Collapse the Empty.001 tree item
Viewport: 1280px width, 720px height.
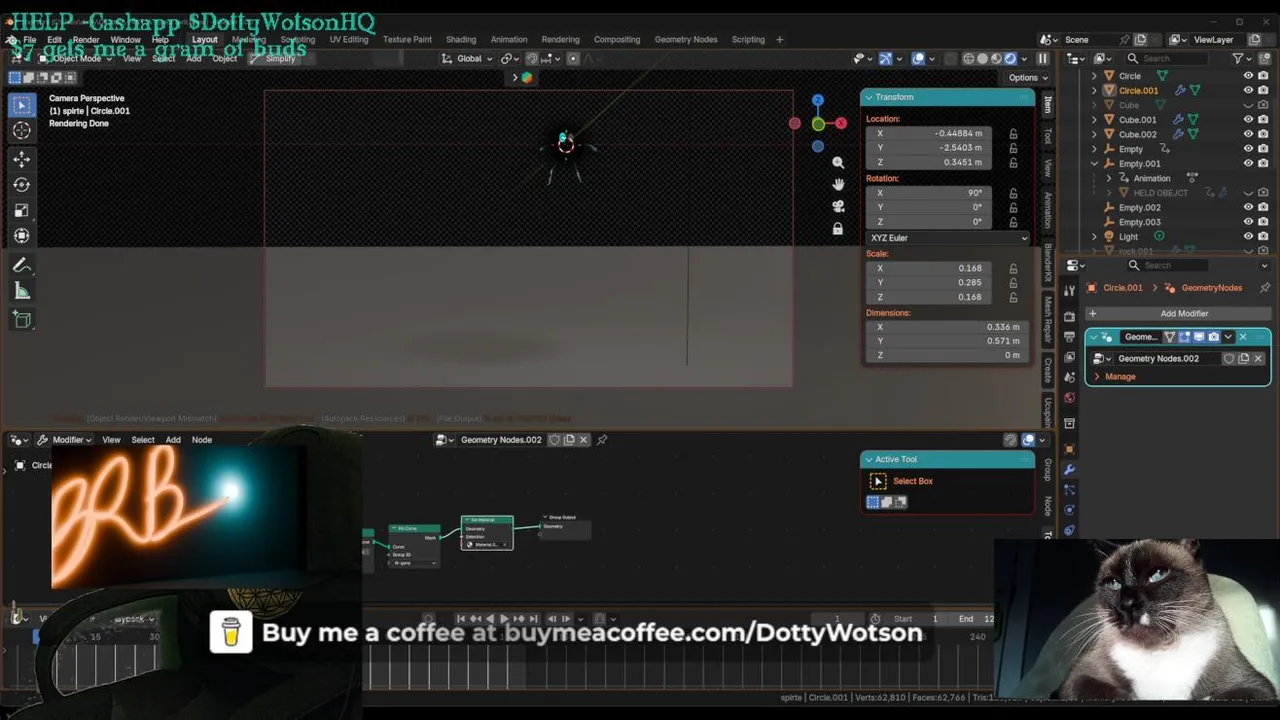1094,164
